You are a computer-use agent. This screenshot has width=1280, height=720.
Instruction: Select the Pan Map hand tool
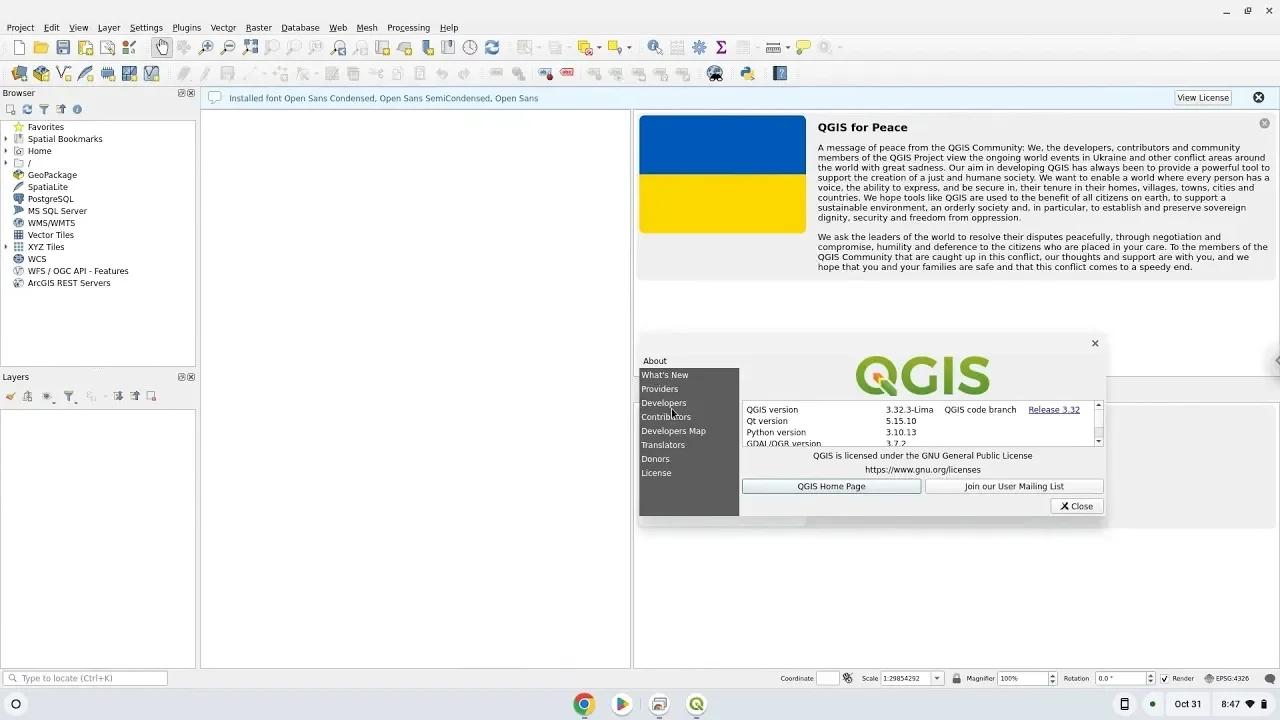[162, 47]
